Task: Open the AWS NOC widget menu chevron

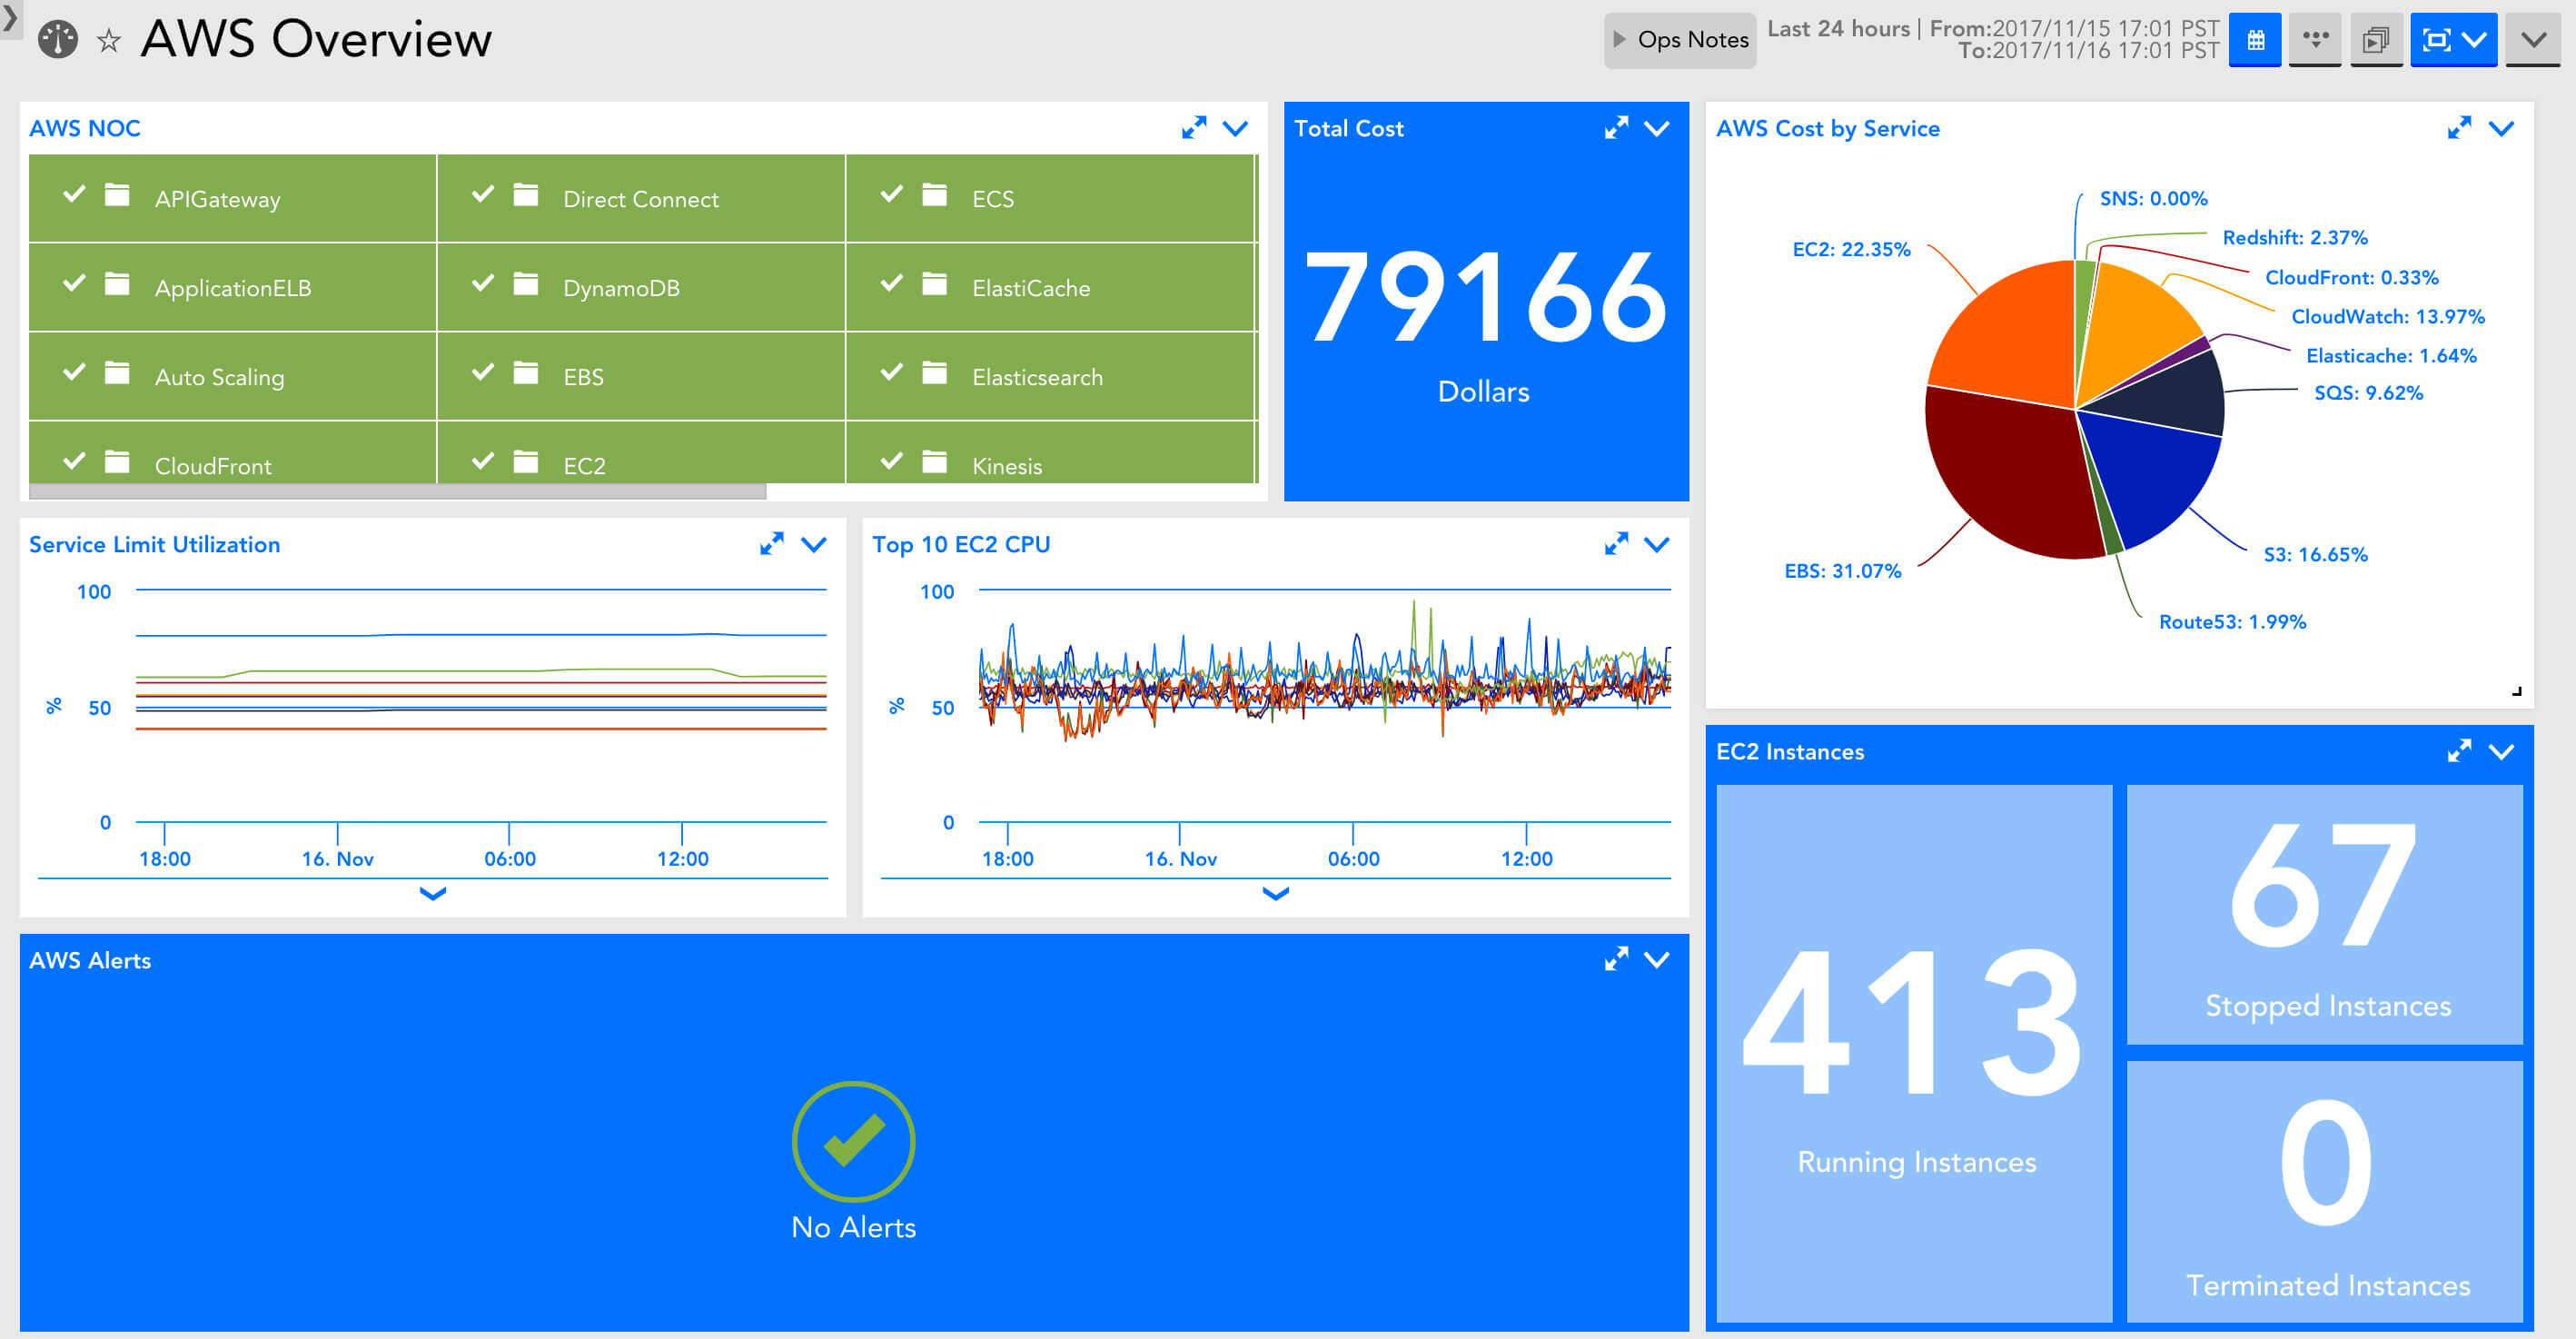Action: click(x=1236, y=128)
